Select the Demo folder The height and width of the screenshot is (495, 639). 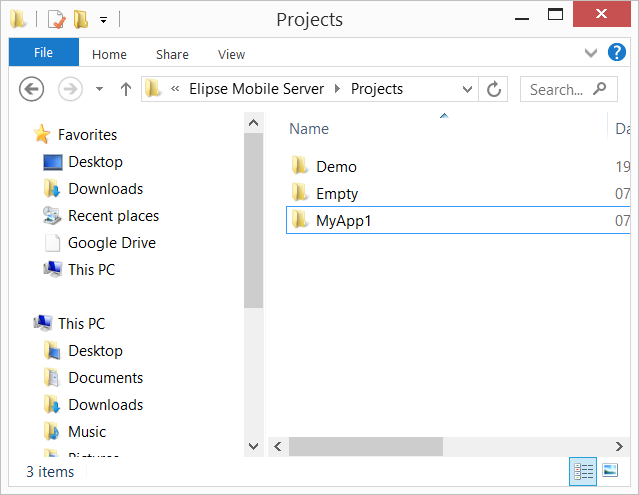337,167
